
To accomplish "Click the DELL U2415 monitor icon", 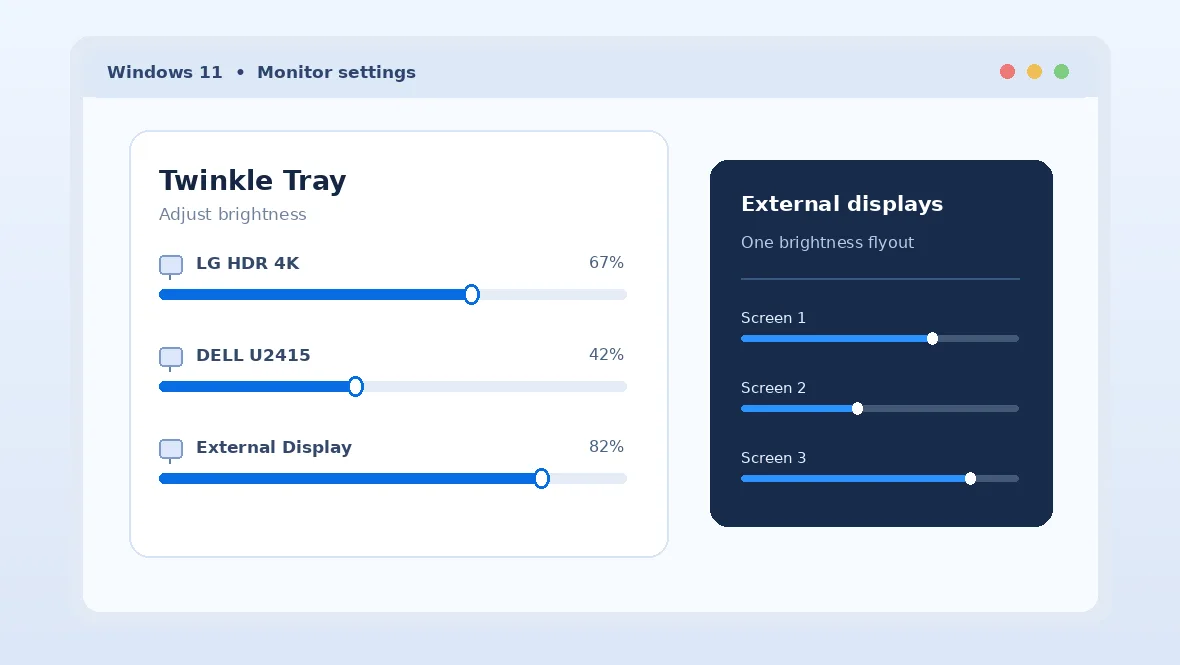I will coord(171,358).
